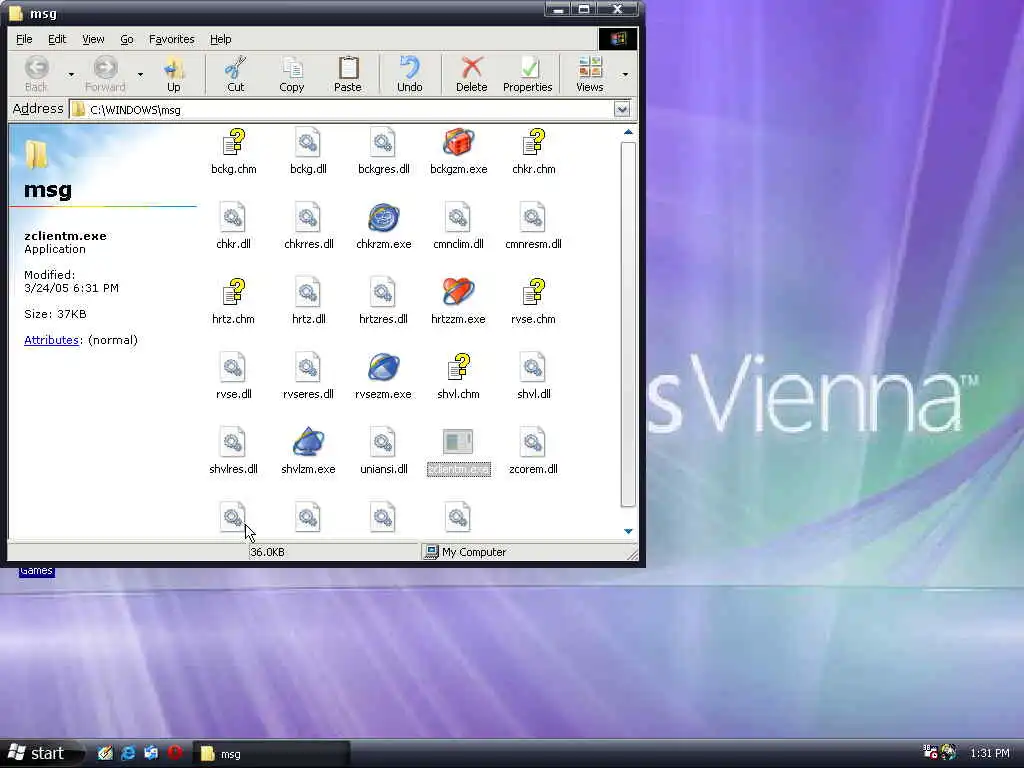
Task: Expand the Back history dropdown arrow
Action: pos(71,74)
